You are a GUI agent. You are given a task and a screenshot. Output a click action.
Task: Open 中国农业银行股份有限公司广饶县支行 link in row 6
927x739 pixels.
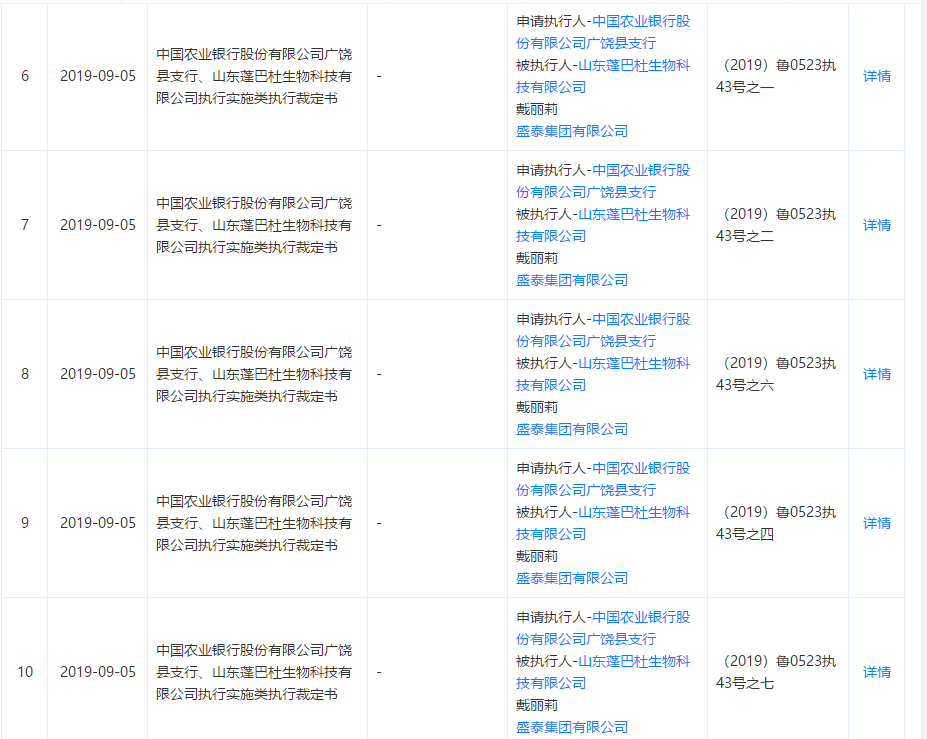coord(603,33)
